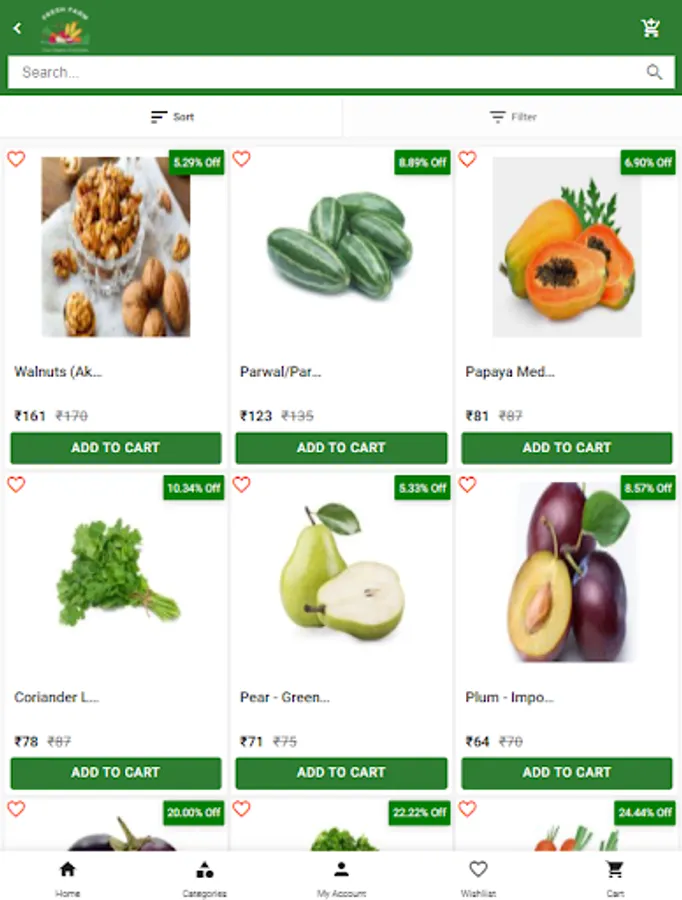This screenshot has width=682, height=900.
Task: Go back using the header arrow
Action: coord(18,28)
